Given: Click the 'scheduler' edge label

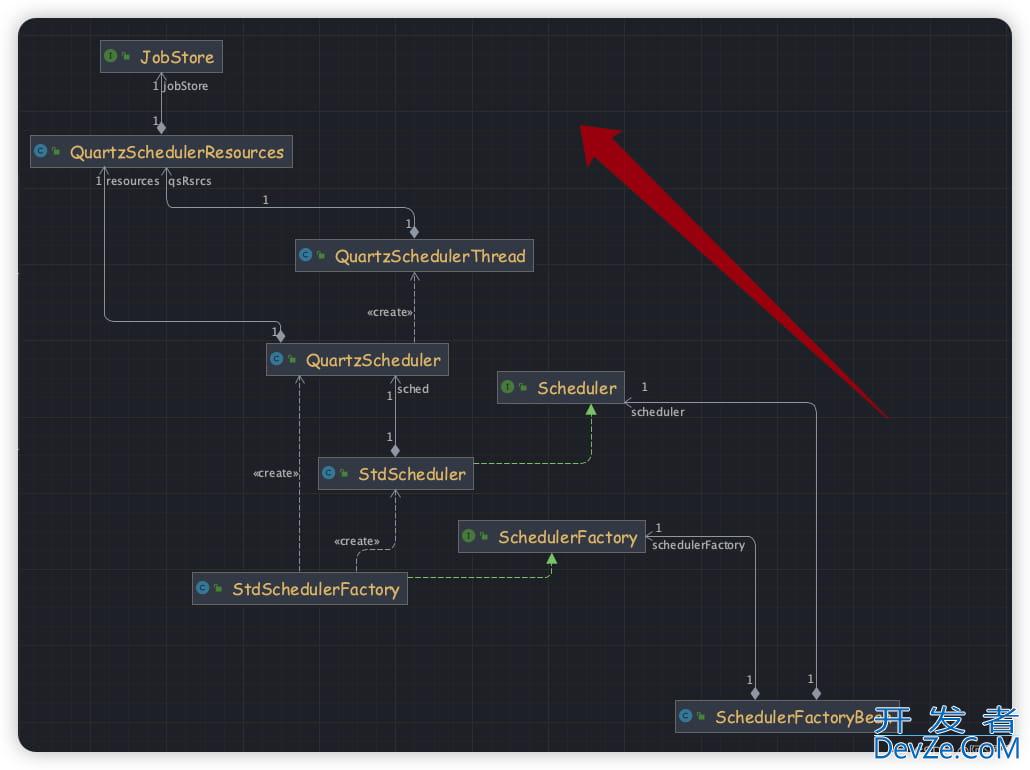Looking at the screenshot, I should pyautogui.click(x=658, y=412).
